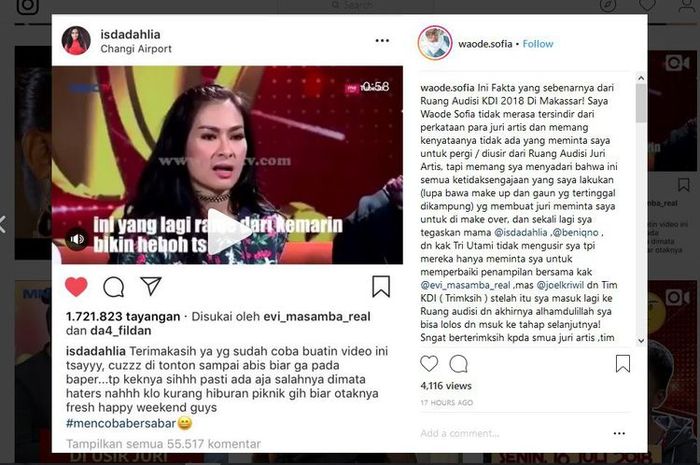Viewport: 700px width, 465px height.
Task: Click scrollbar down arrow in caption panel
Action: coord(641,340)
